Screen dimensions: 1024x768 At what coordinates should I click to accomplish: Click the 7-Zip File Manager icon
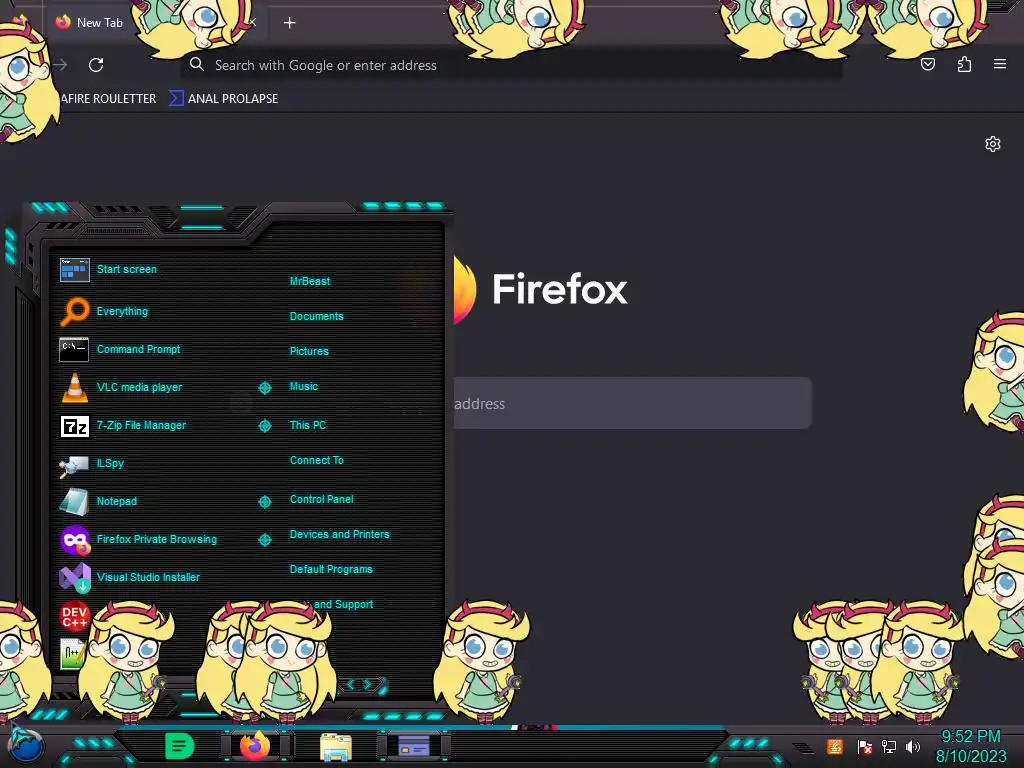(x=74, y=426)
